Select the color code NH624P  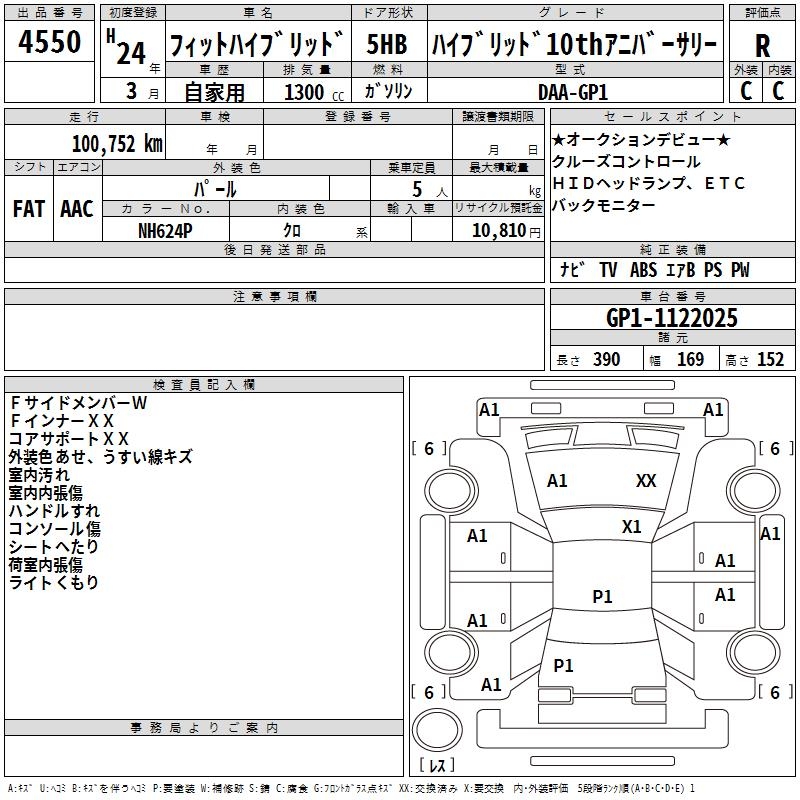tap(166, 230)
